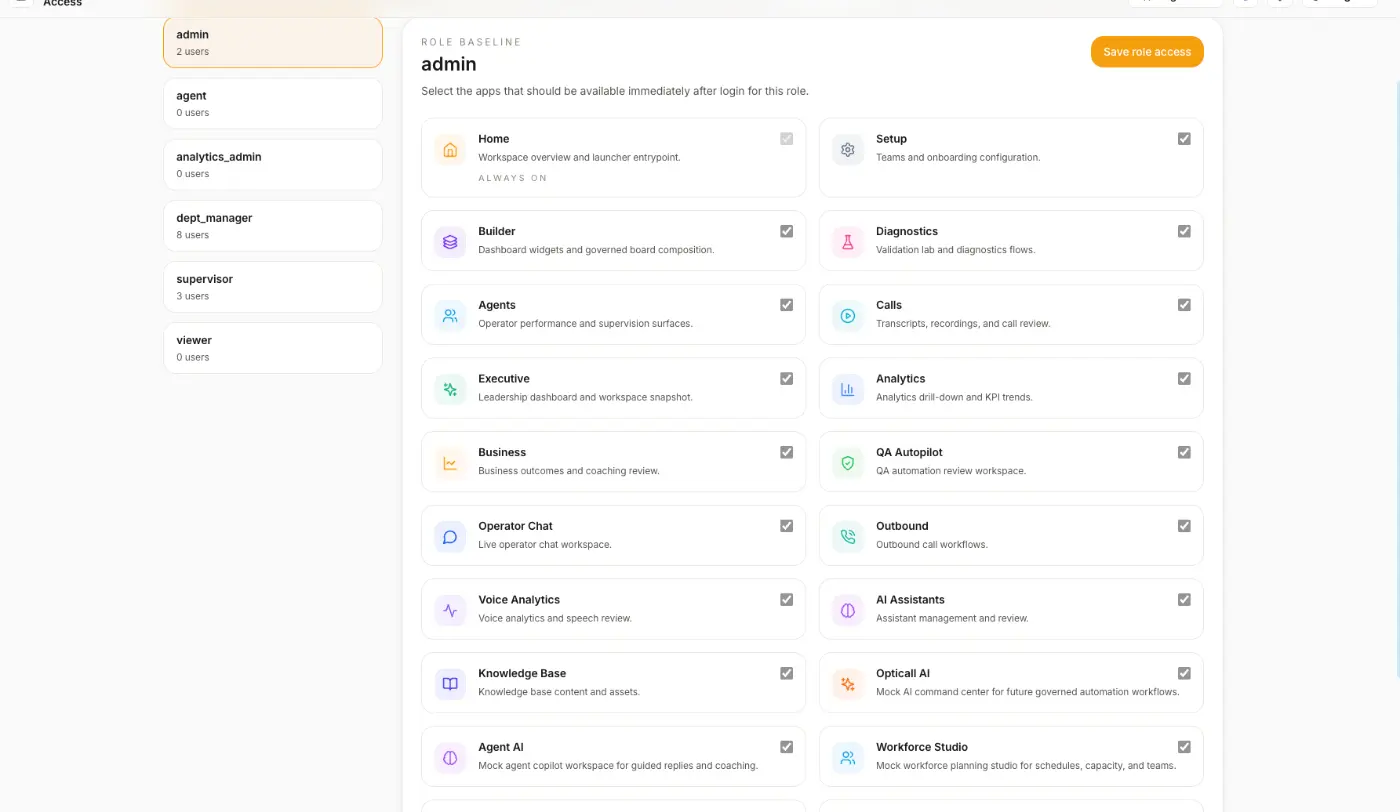This screenshot has height=812, width=1400.
Task: Click the Builder stacked layers icon
Action: 450,242
